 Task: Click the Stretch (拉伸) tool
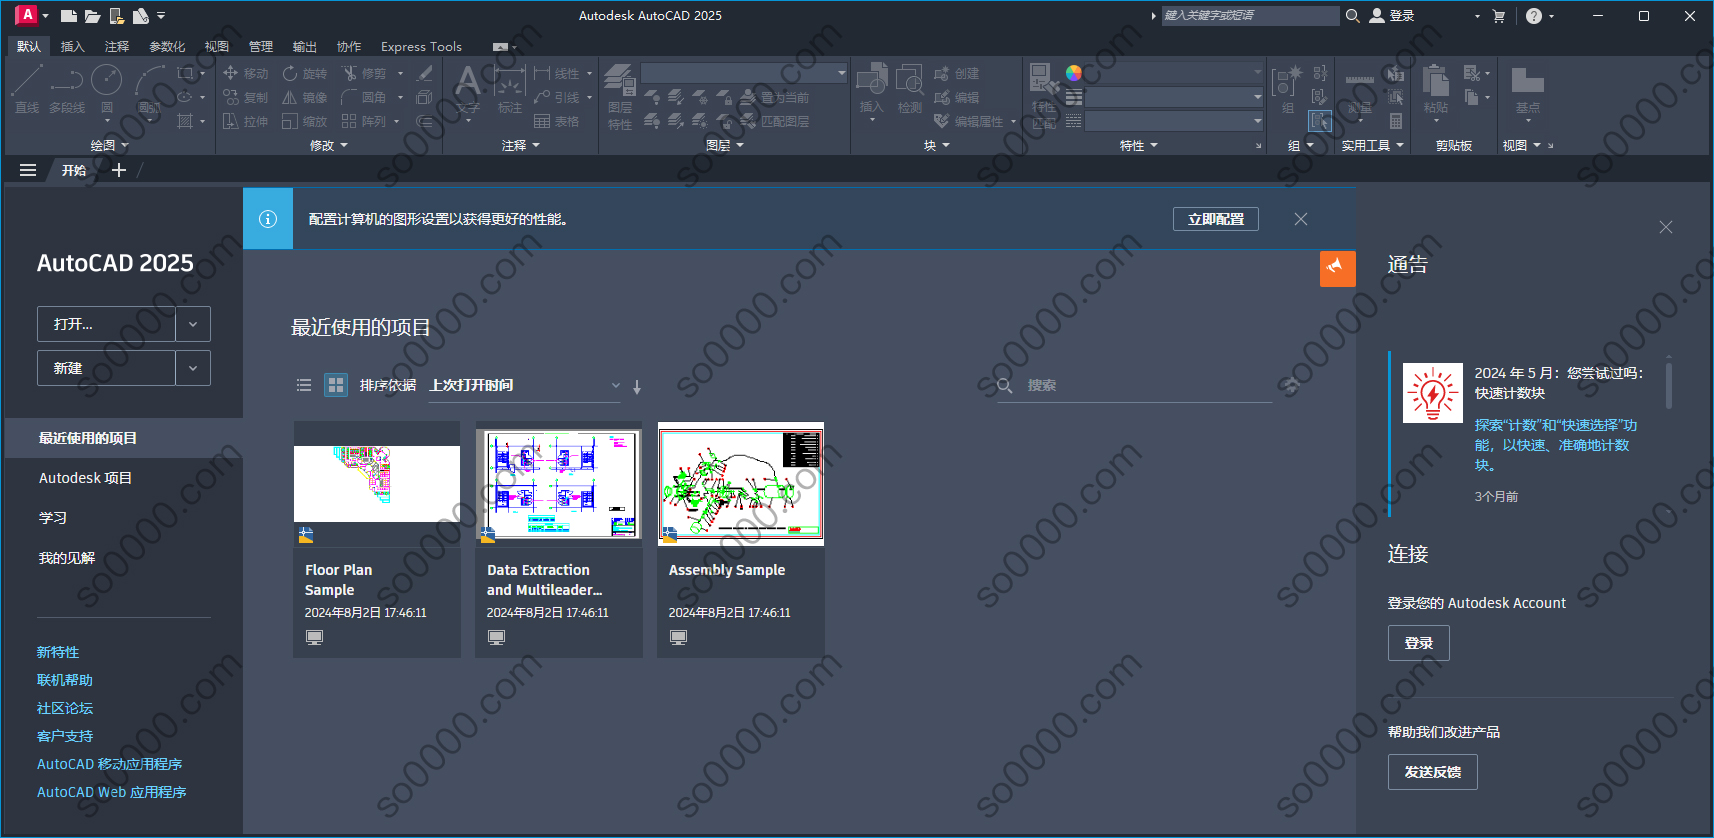pyautogui.click(x=246, y=121)
